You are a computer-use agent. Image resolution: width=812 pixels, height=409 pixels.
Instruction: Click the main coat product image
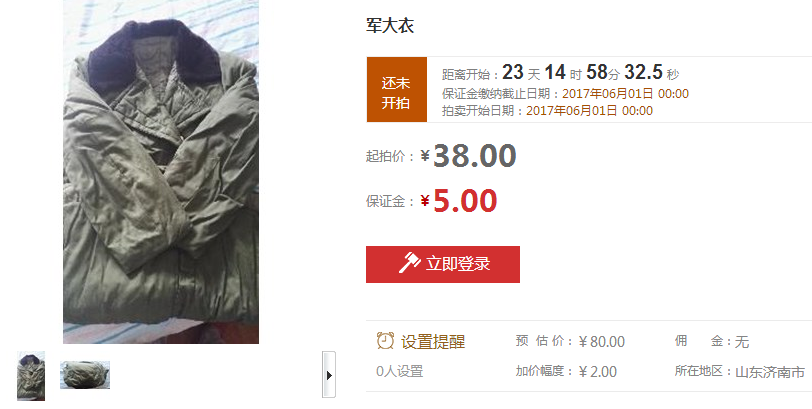point(161,172)
